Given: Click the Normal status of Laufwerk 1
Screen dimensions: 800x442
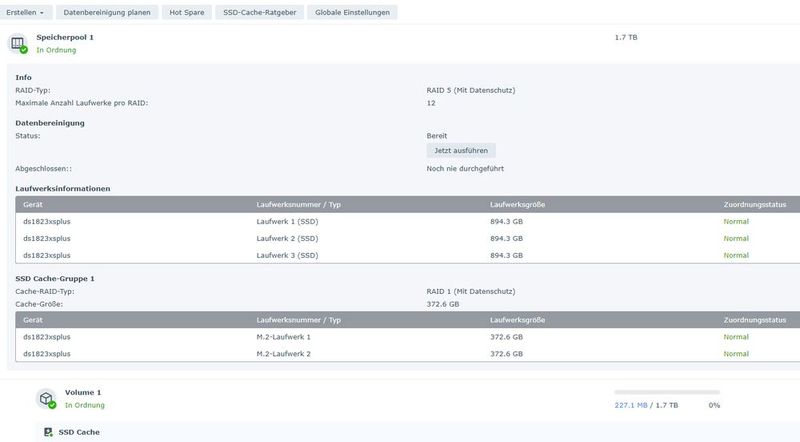Looking at the screenshot, I should pyautogui.click(x=736, y=222).
